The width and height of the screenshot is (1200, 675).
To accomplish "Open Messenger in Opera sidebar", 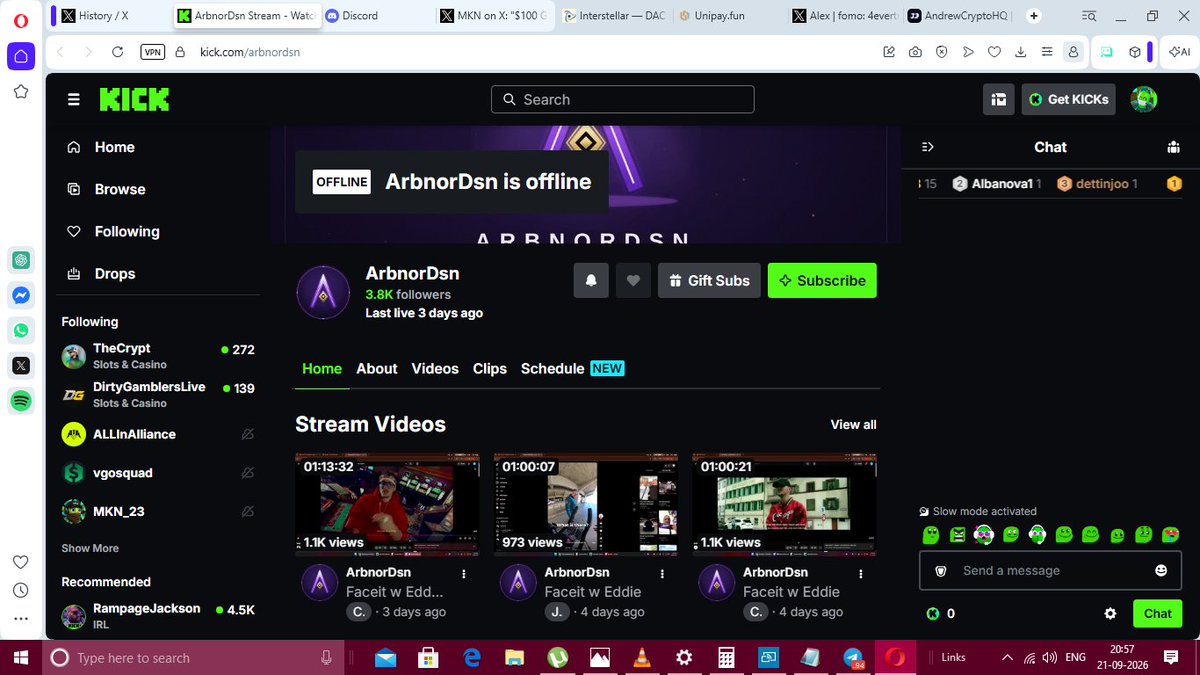I will point(20,295).
